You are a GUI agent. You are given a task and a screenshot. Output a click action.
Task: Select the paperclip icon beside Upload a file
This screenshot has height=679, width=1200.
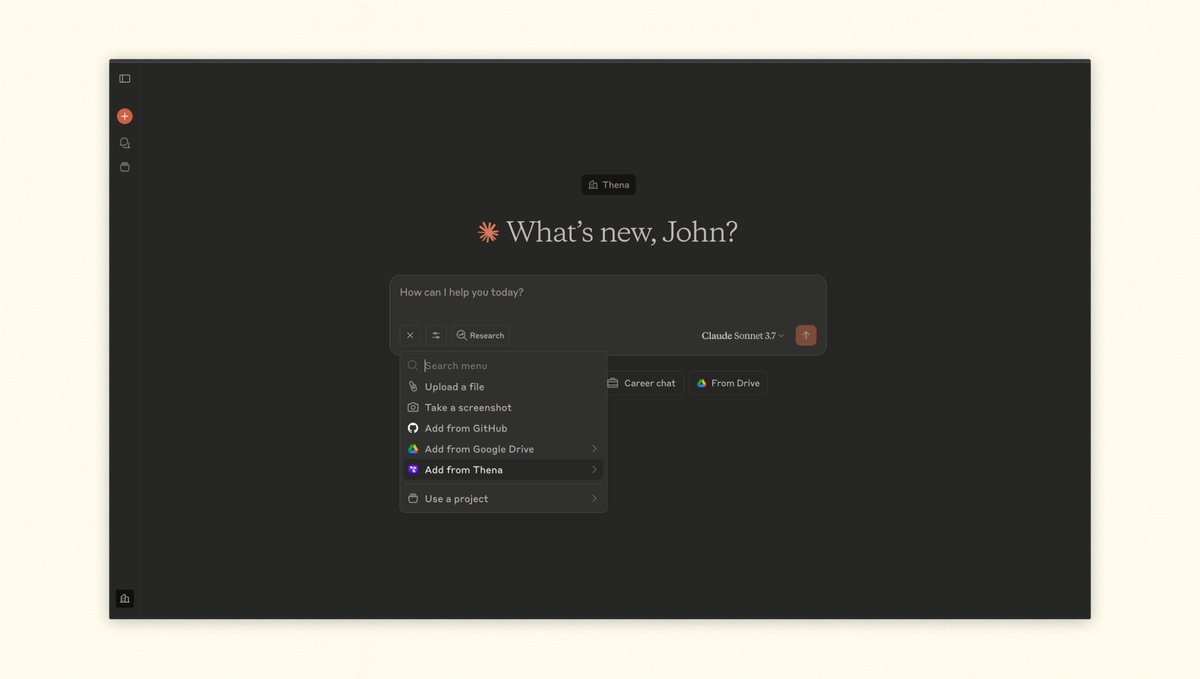[413, 387]
